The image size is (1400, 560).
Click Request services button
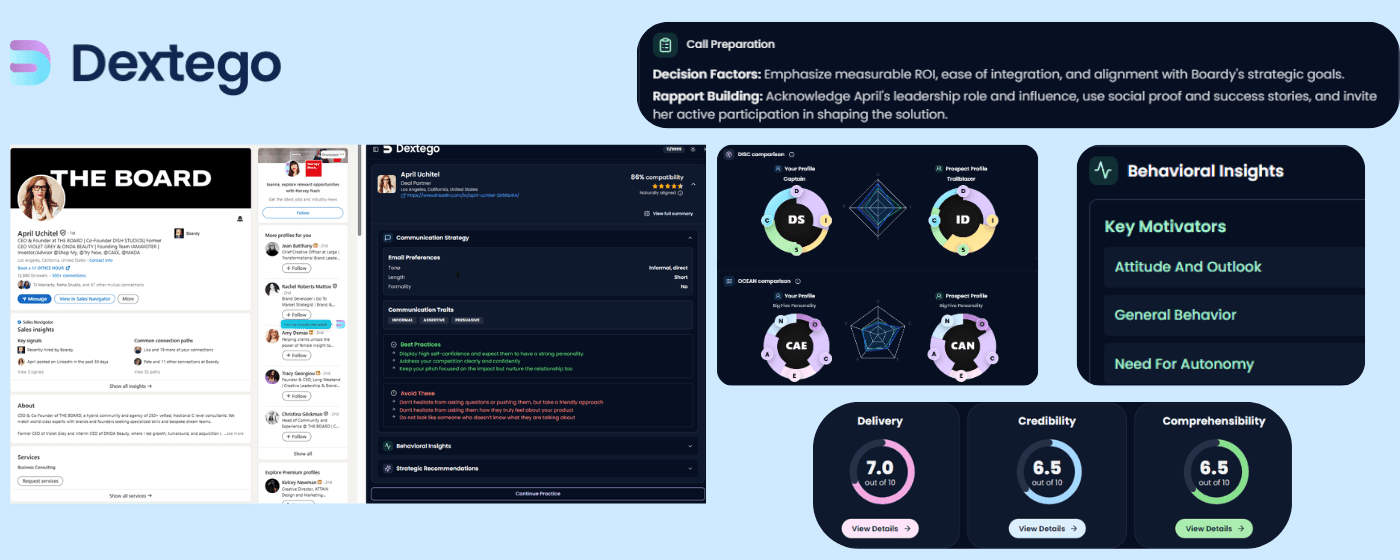point(40,481)
